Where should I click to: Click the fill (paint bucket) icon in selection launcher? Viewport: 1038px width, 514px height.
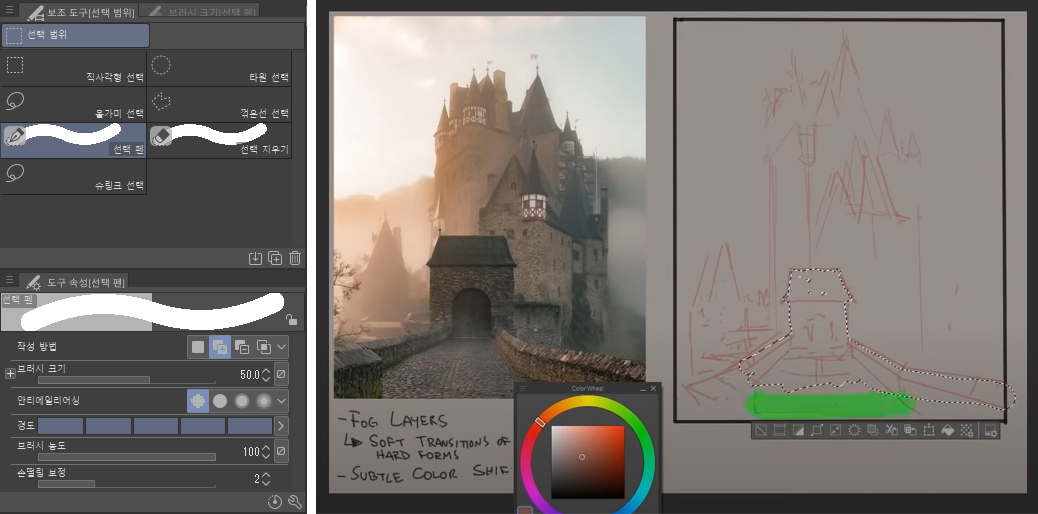[x=949, y=431]
